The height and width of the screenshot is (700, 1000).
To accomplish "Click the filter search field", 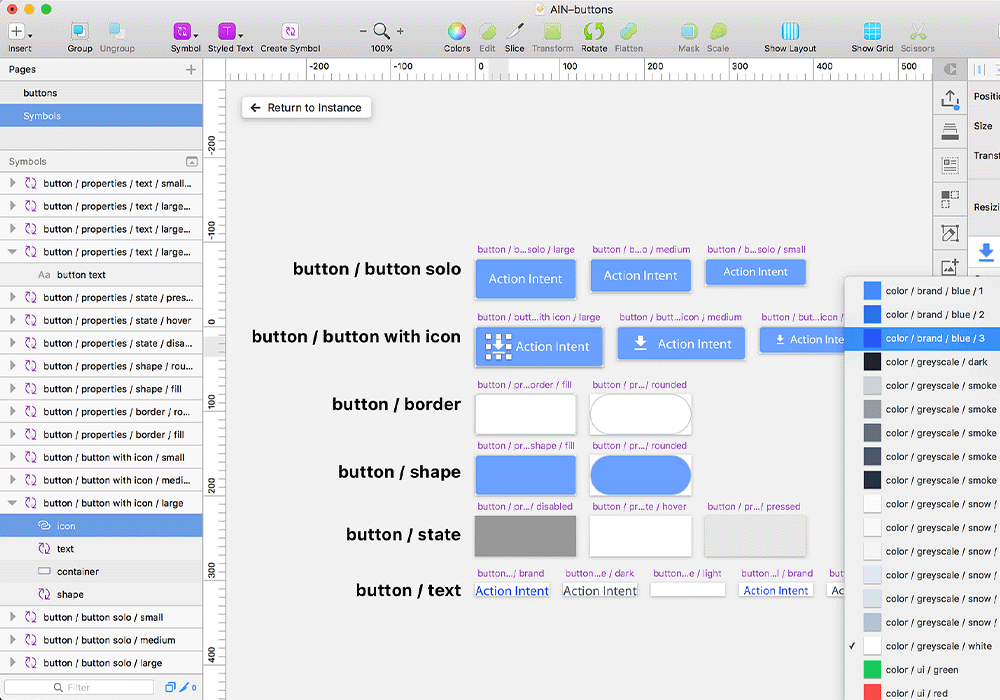I will click(x=79, y=687).
